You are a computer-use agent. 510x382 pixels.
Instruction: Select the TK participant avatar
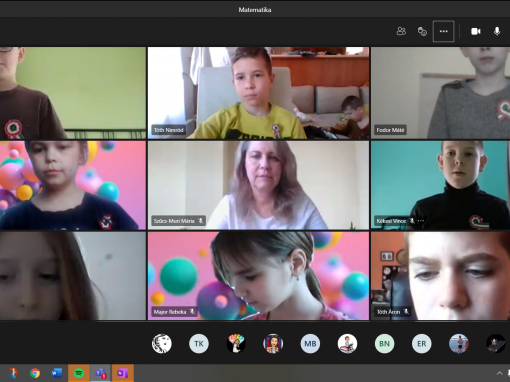[x=199, y=344]
